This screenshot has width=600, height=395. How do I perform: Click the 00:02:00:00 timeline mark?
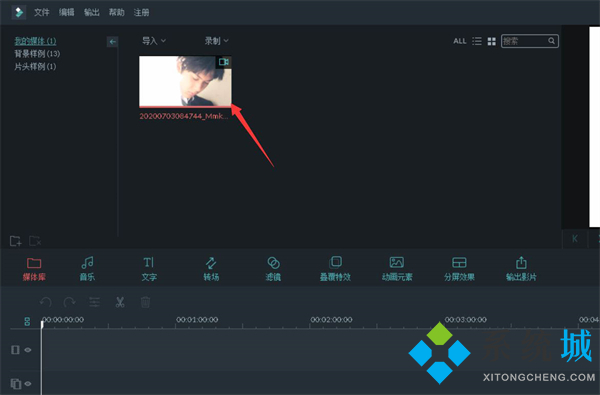pyautogui.click(x=331, y=320)
